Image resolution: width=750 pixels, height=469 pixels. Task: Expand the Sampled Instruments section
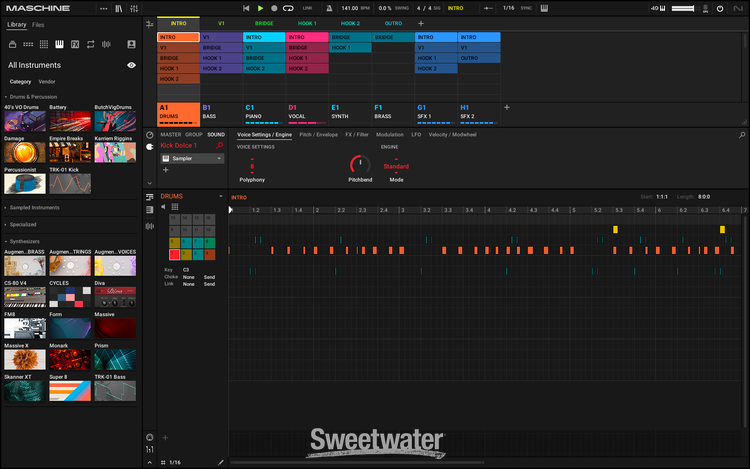[x=32, y=207]
